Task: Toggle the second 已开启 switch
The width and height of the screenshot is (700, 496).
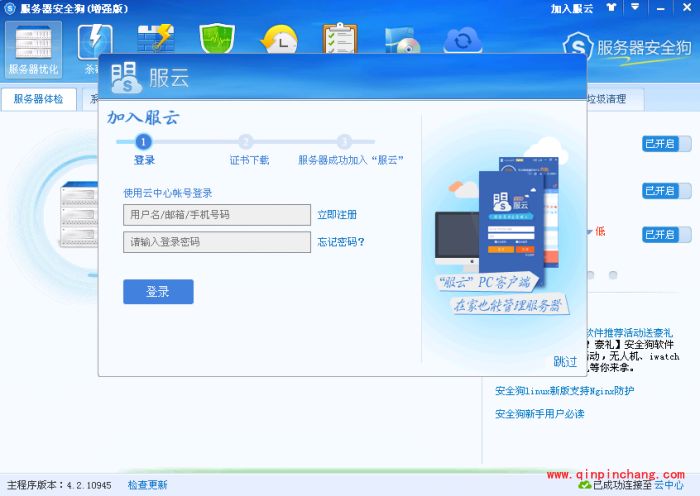Action: click(667, 191)
